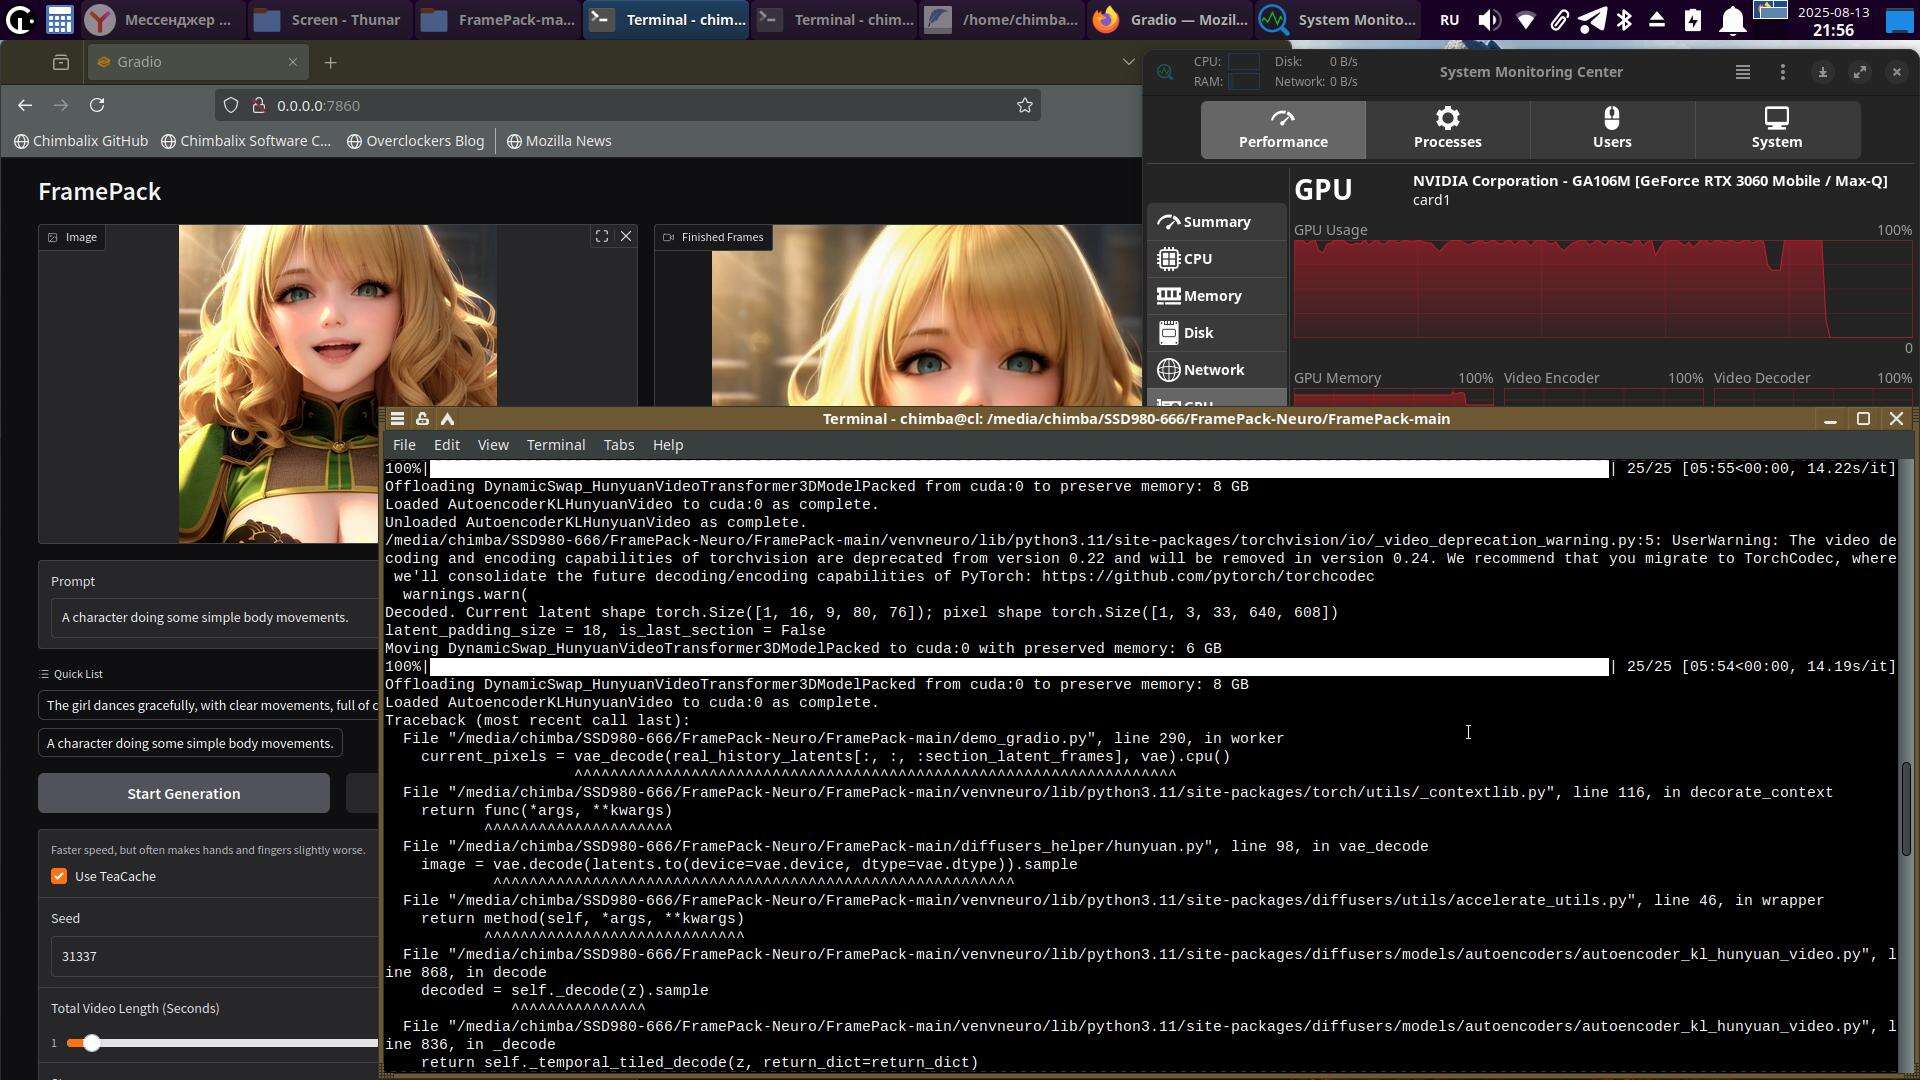
Task: Click the Total Video Length slider handle
Action: [91, 1043]
